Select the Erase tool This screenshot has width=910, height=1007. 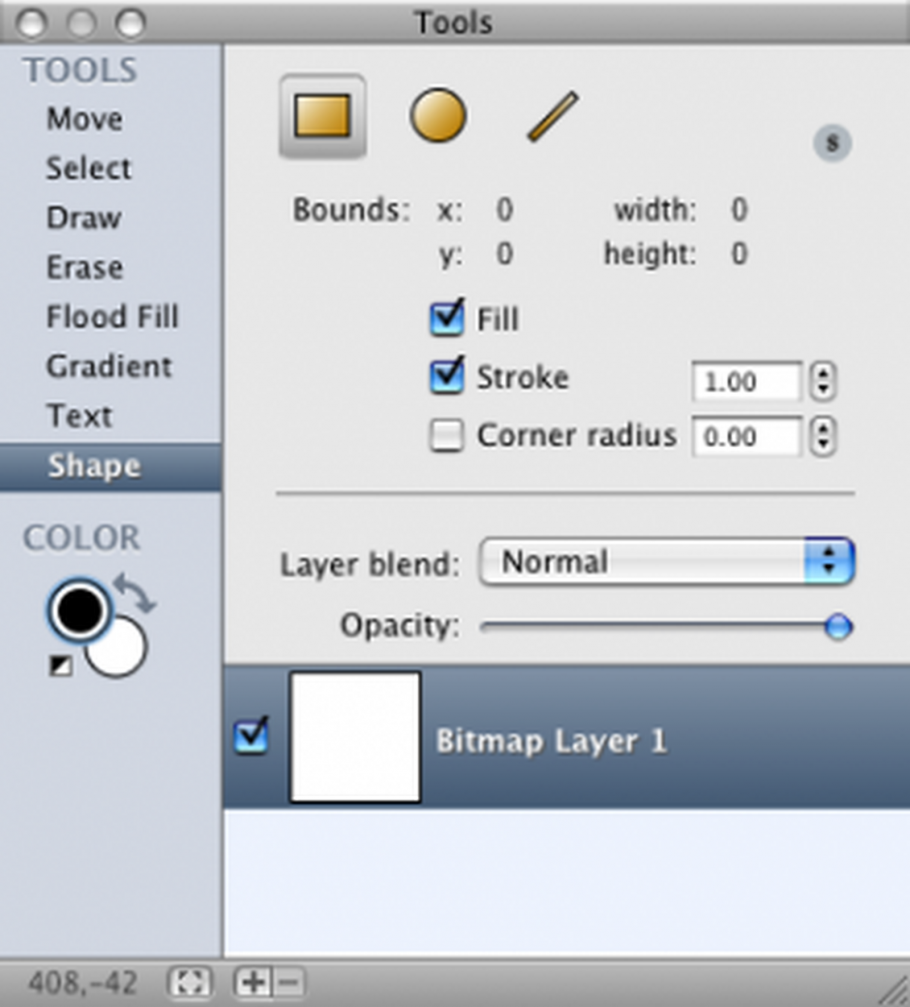tap(84, 267)
